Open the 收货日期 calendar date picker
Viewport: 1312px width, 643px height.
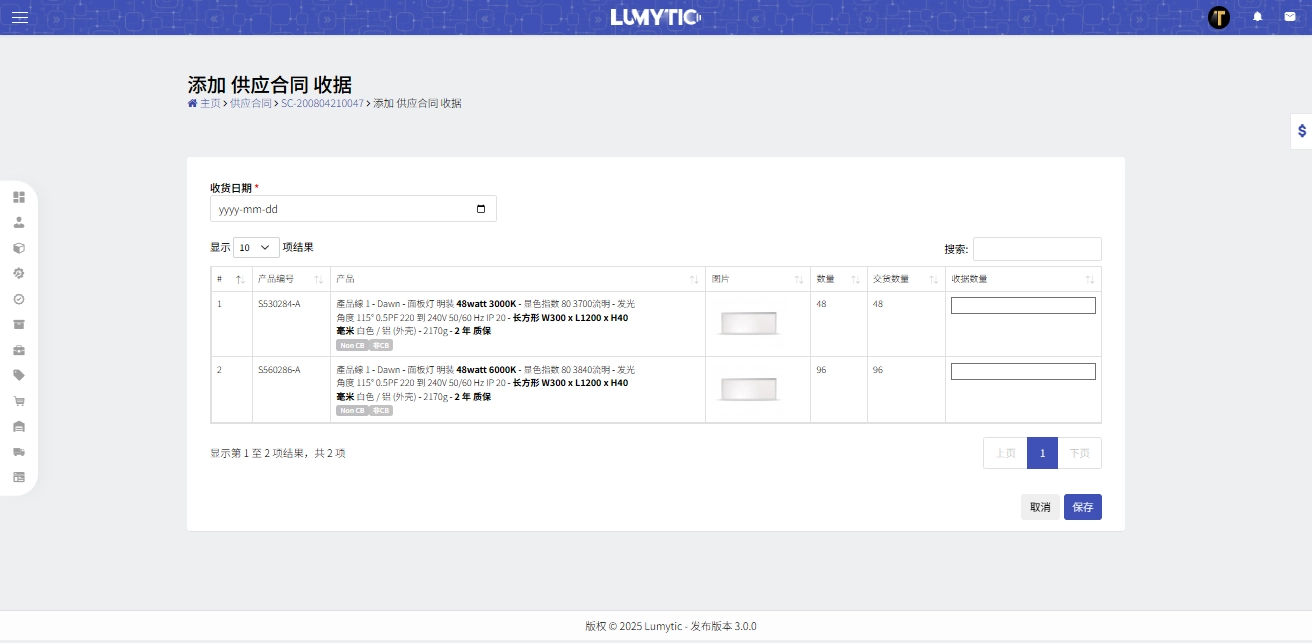481,208
